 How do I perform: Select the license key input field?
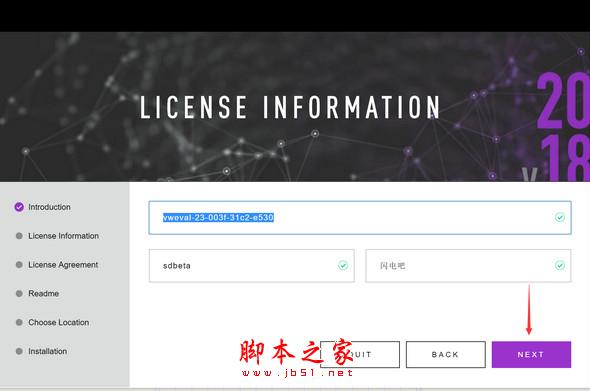point(360,218)
